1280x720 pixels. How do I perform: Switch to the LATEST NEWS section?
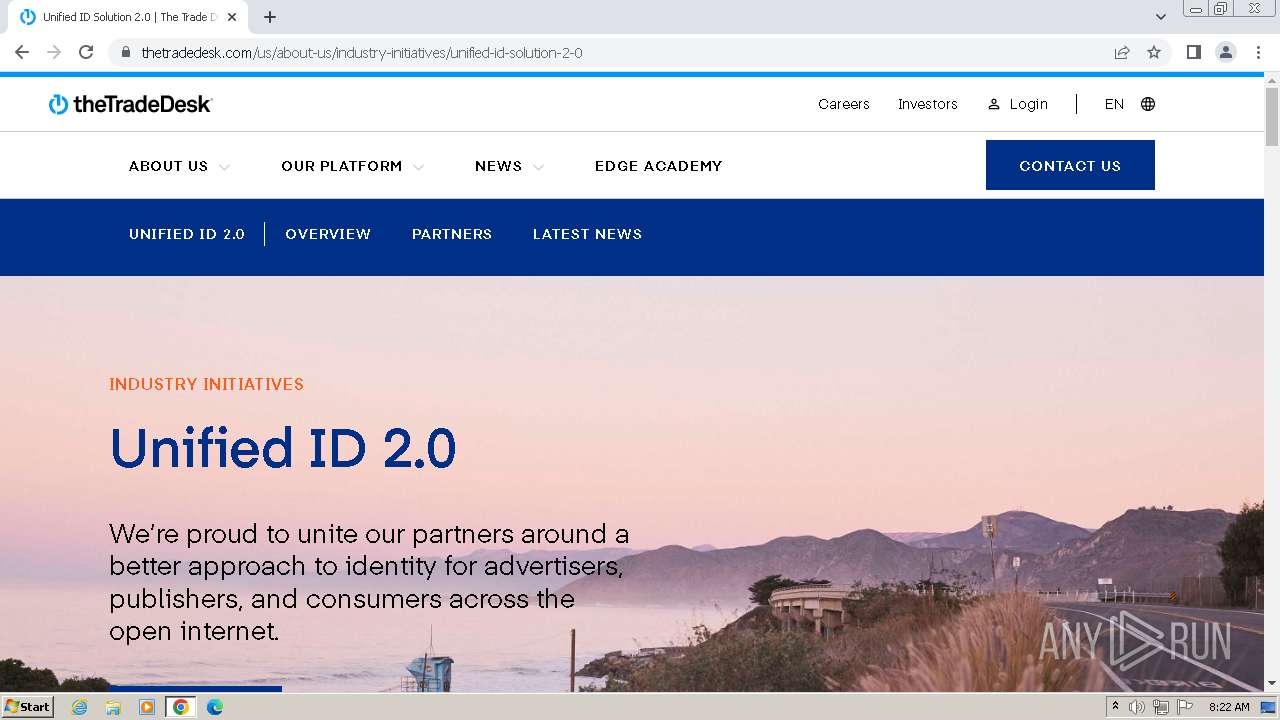(587, 234)
